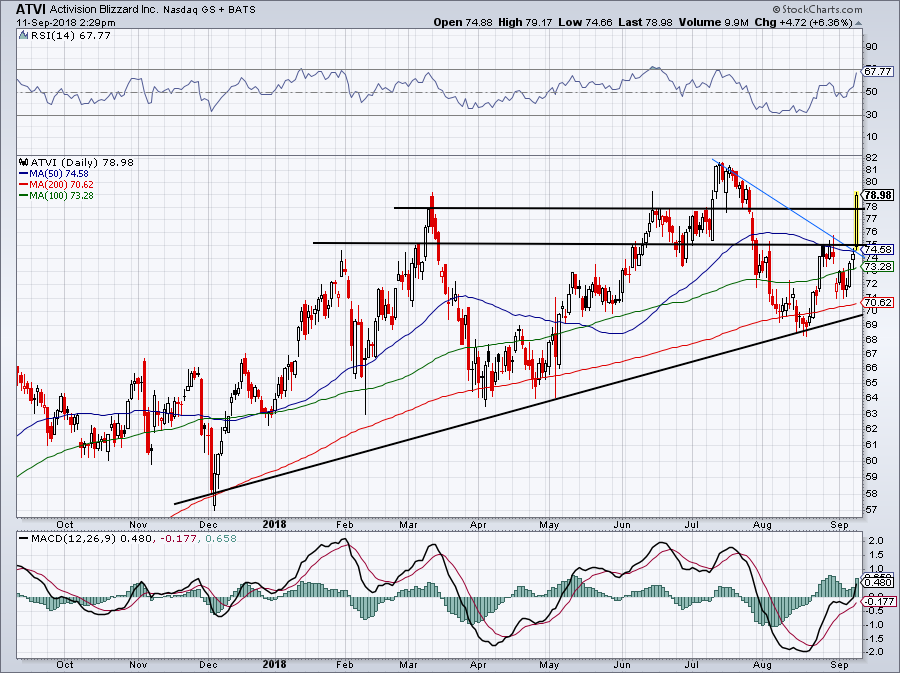Screen dimensions: 900x673
Task: Click the 0.480 MACD tag on right axis
Action: tap(879, 582)
